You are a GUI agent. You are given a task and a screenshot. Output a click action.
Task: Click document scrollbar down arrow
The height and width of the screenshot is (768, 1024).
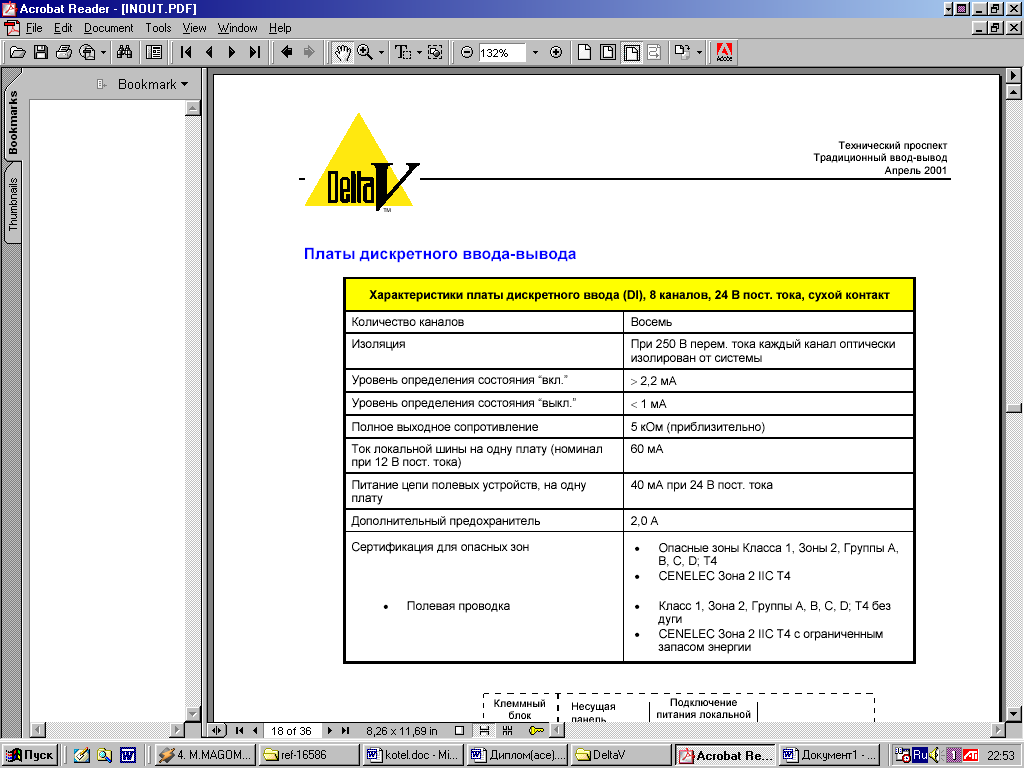click(x=1014, y=713)
